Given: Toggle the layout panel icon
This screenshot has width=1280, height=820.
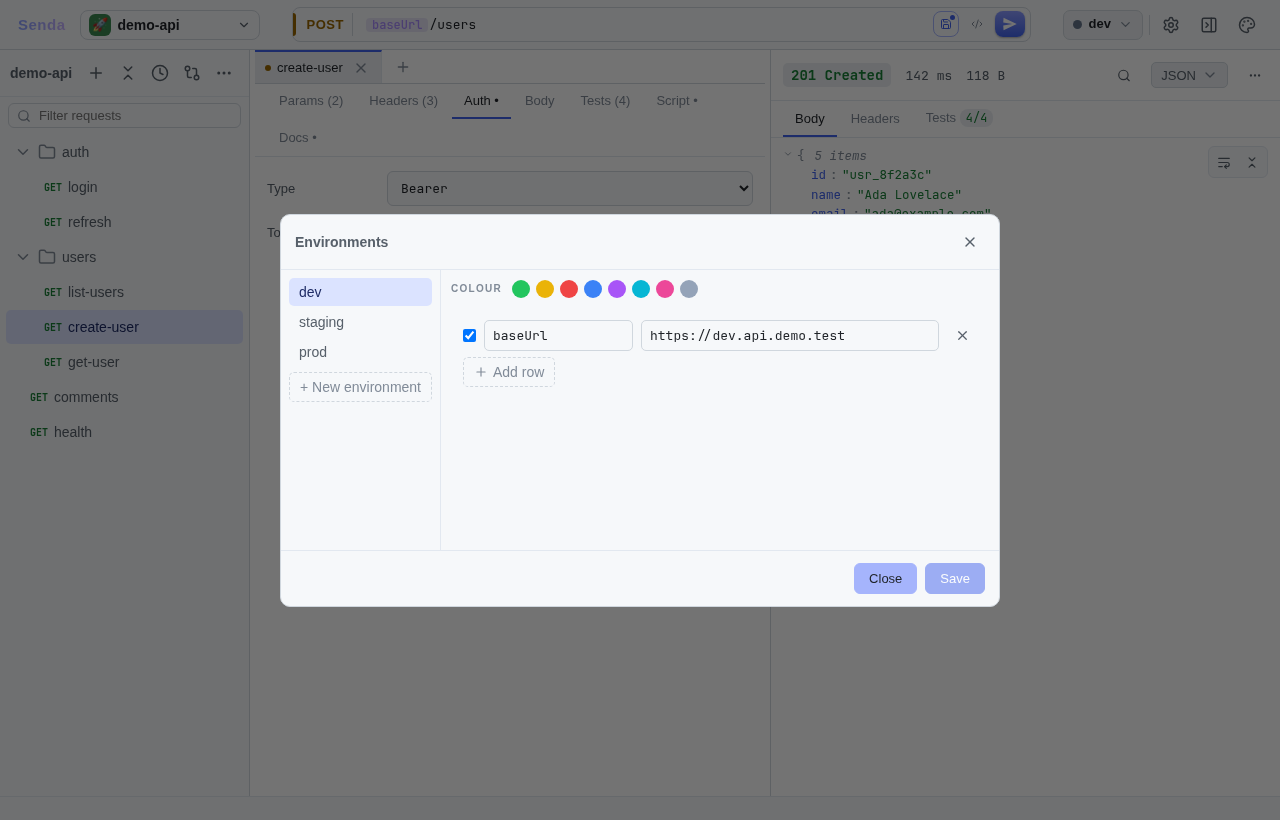Looking at the screenshot, I should point(1209,25).
